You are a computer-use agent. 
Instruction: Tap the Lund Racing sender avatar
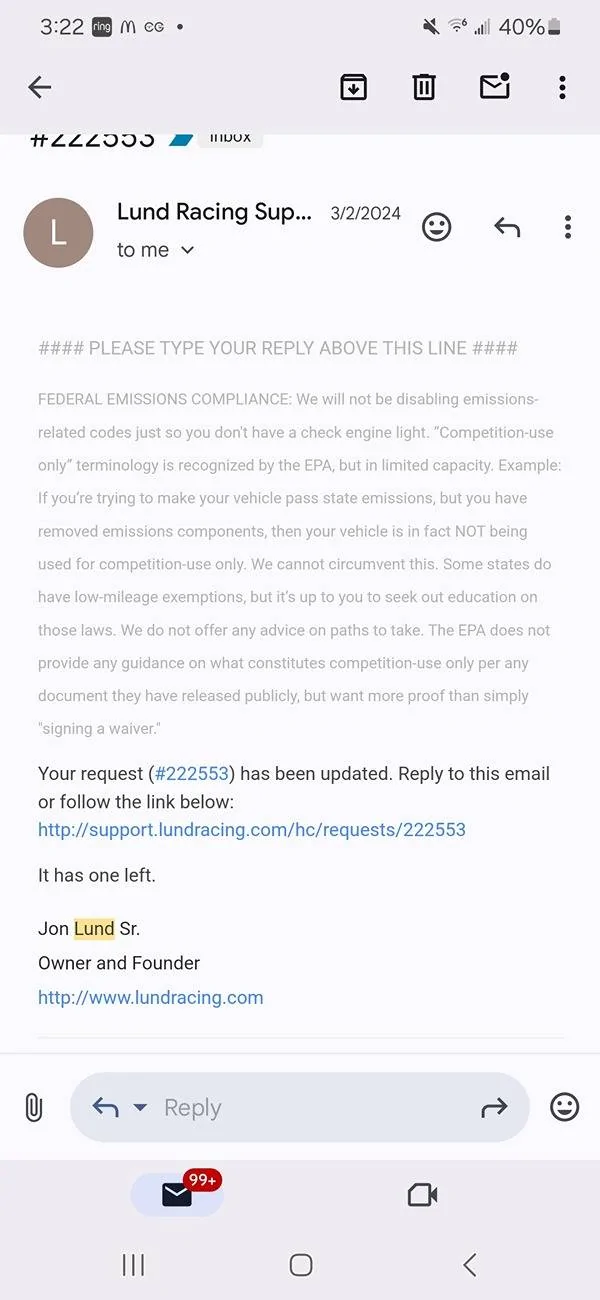(58, 233)
